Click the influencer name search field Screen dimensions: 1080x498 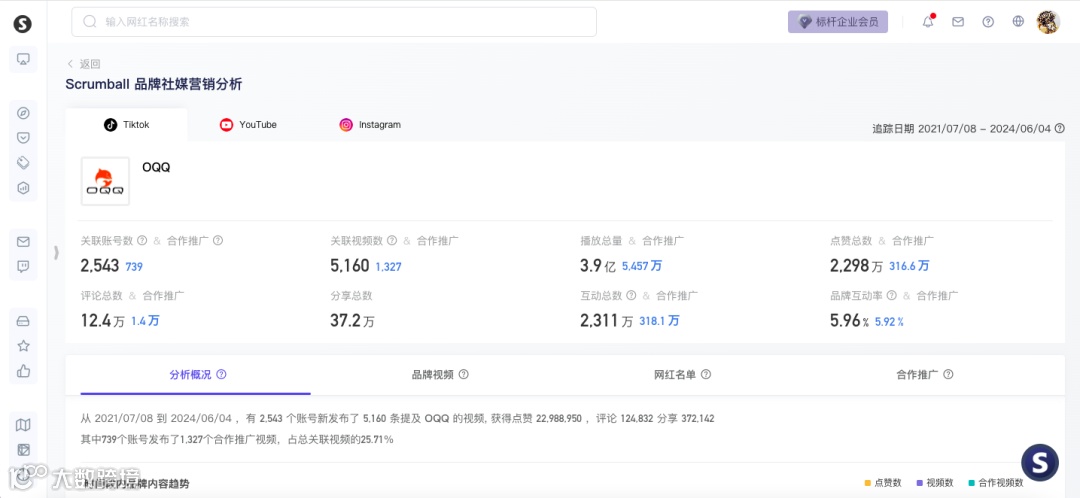click(334, 22)
